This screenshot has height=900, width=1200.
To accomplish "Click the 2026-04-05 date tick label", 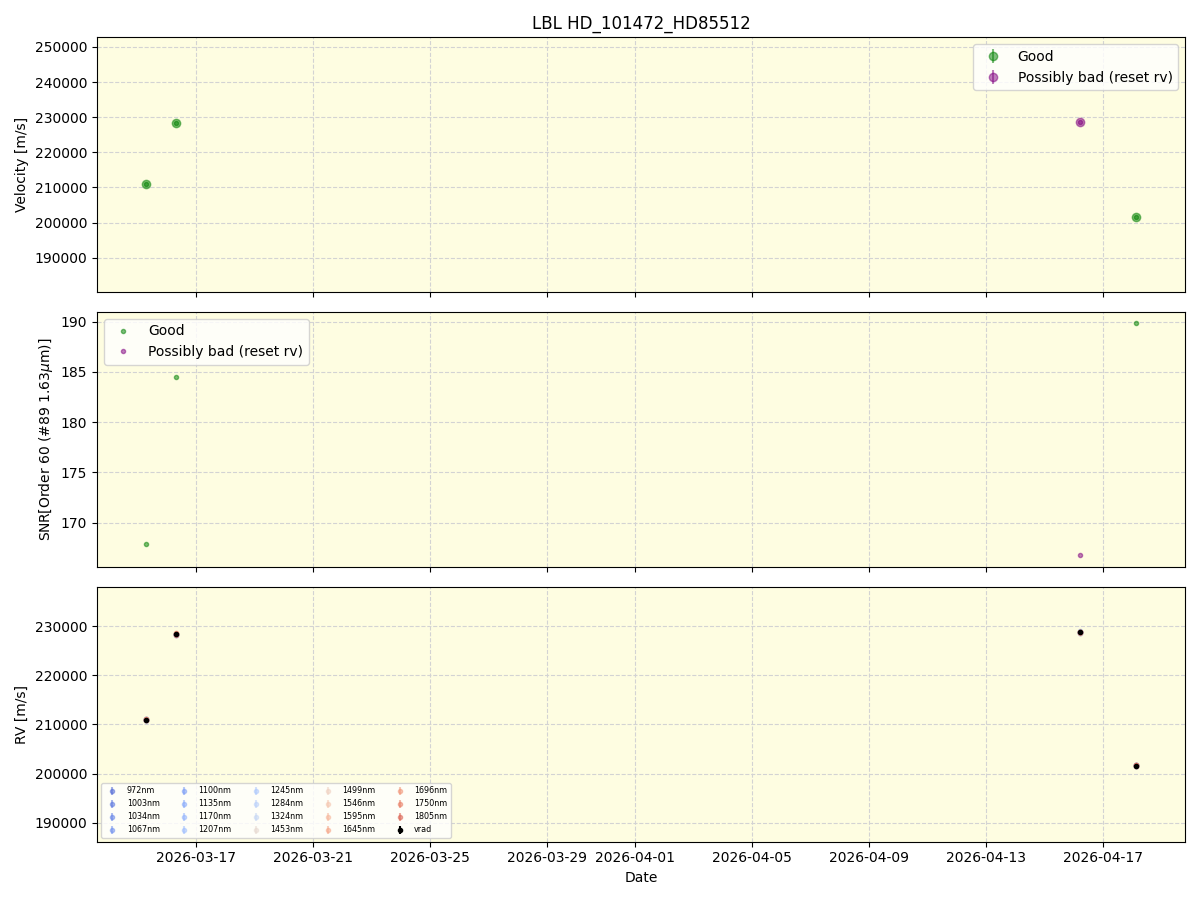I will (752, 856).
